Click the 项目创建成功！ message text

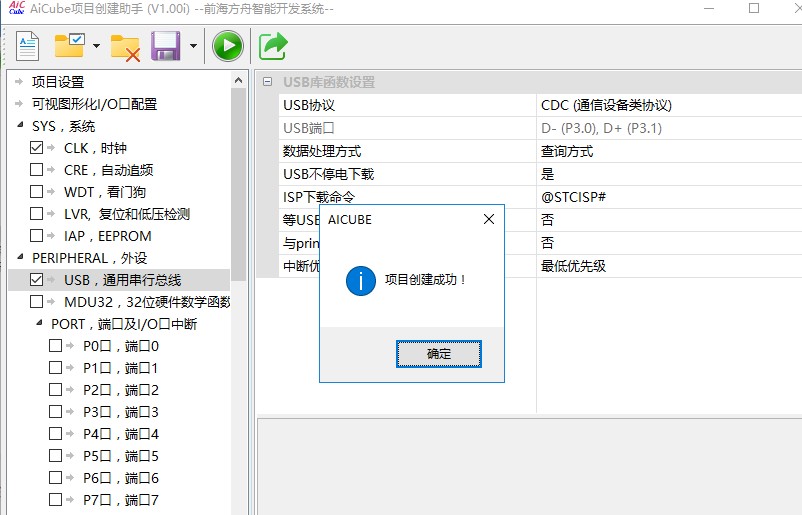tap(425, 280)
